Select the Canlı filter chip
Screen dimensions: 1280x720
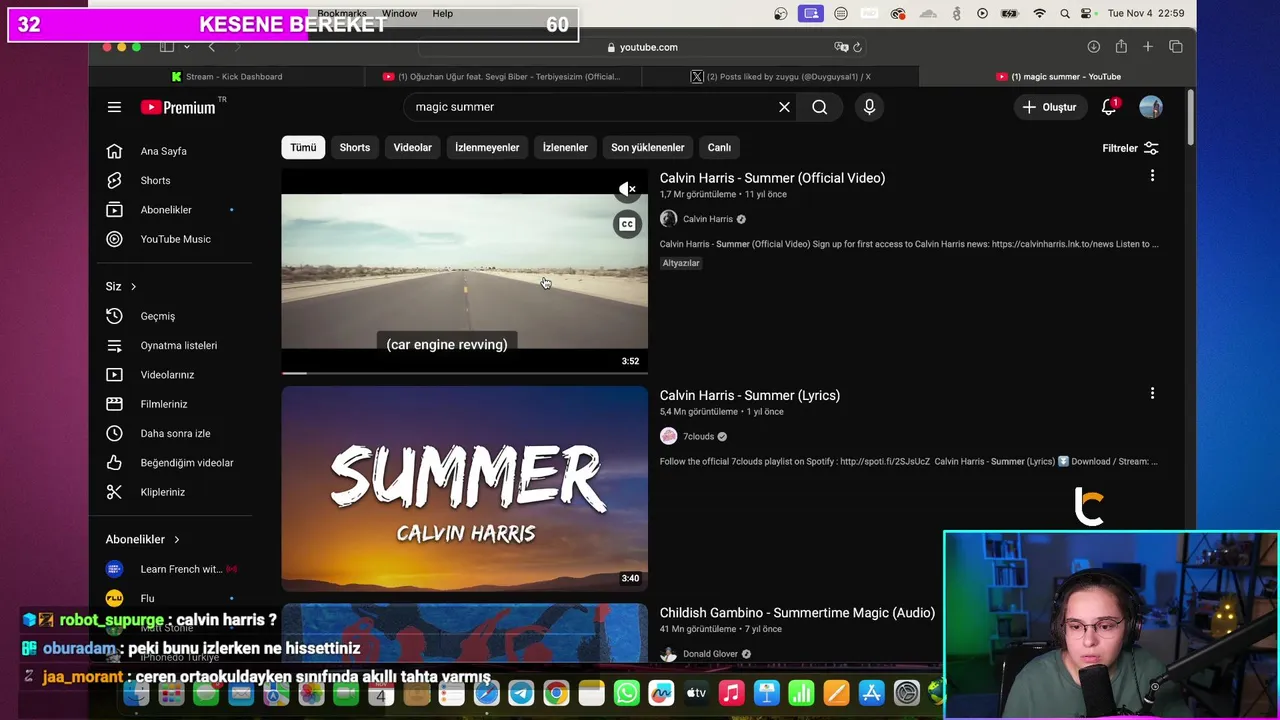coord(719,148)
